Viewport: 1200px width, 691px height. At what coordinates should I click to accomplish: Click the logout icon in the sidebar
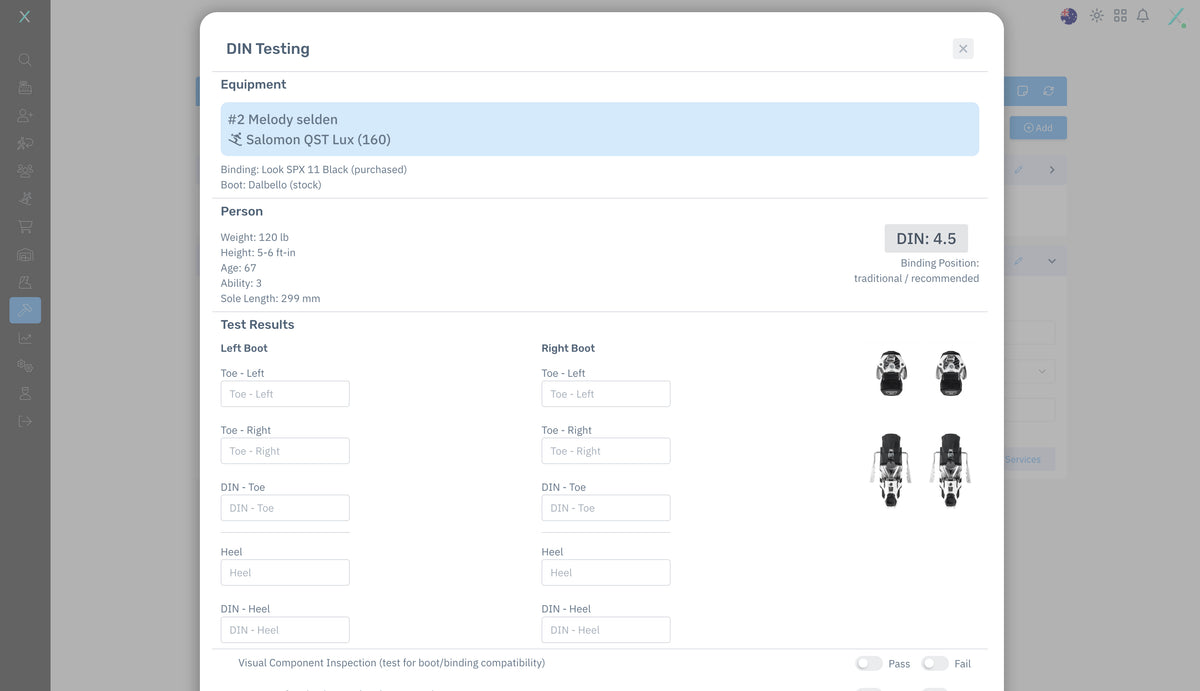click(x=25, y=421)
